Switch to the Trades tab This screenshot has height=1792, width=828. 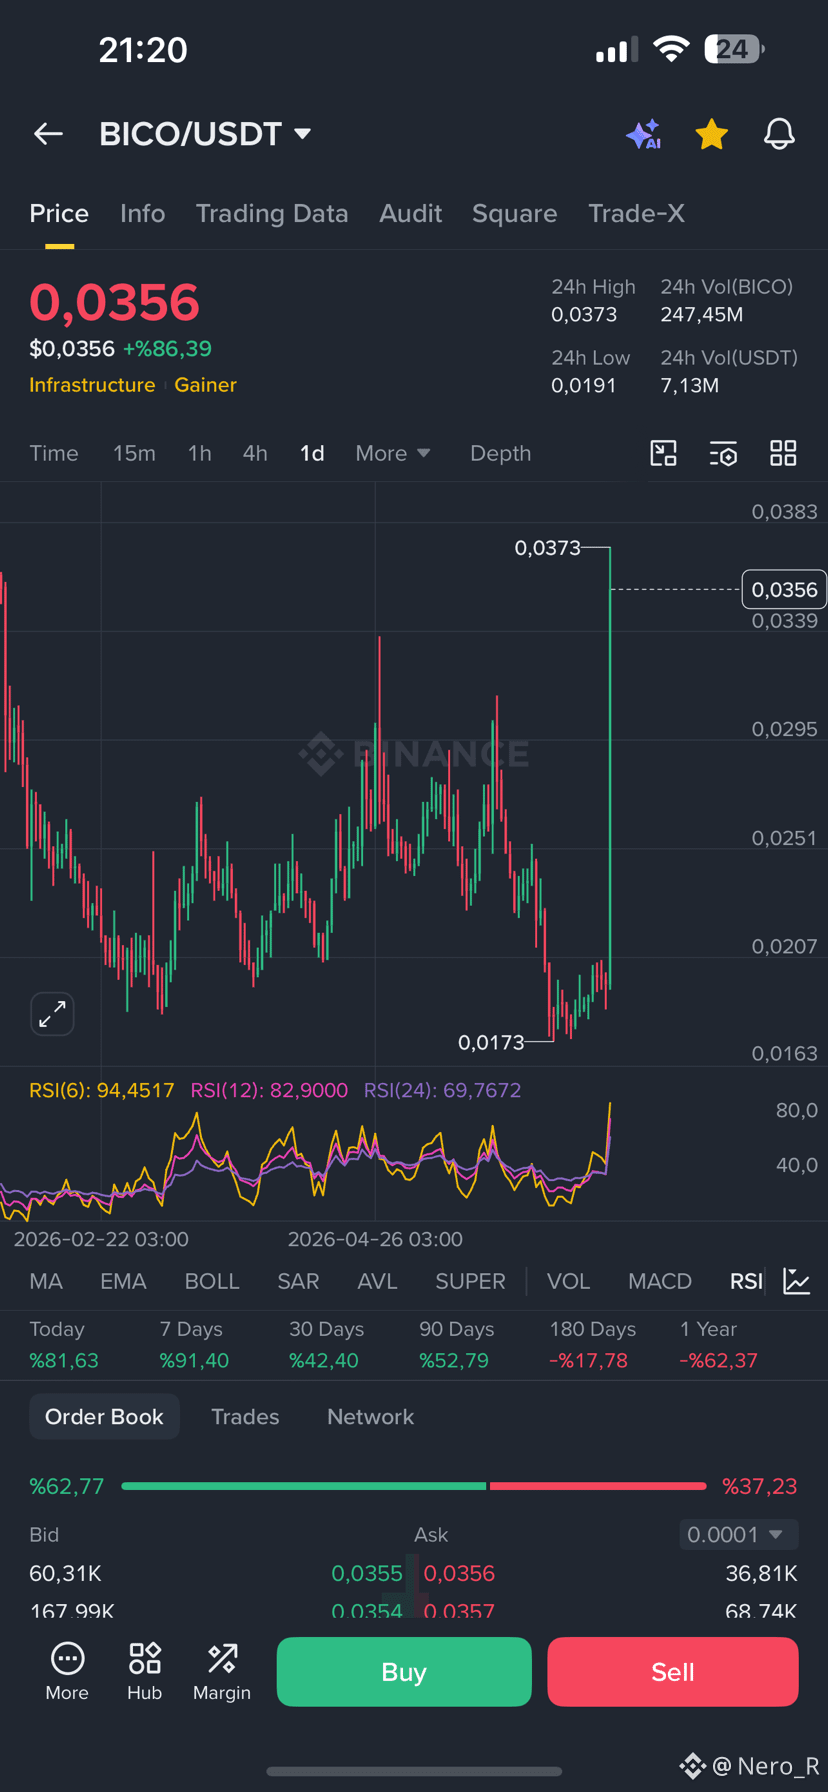click(245, 1416)
